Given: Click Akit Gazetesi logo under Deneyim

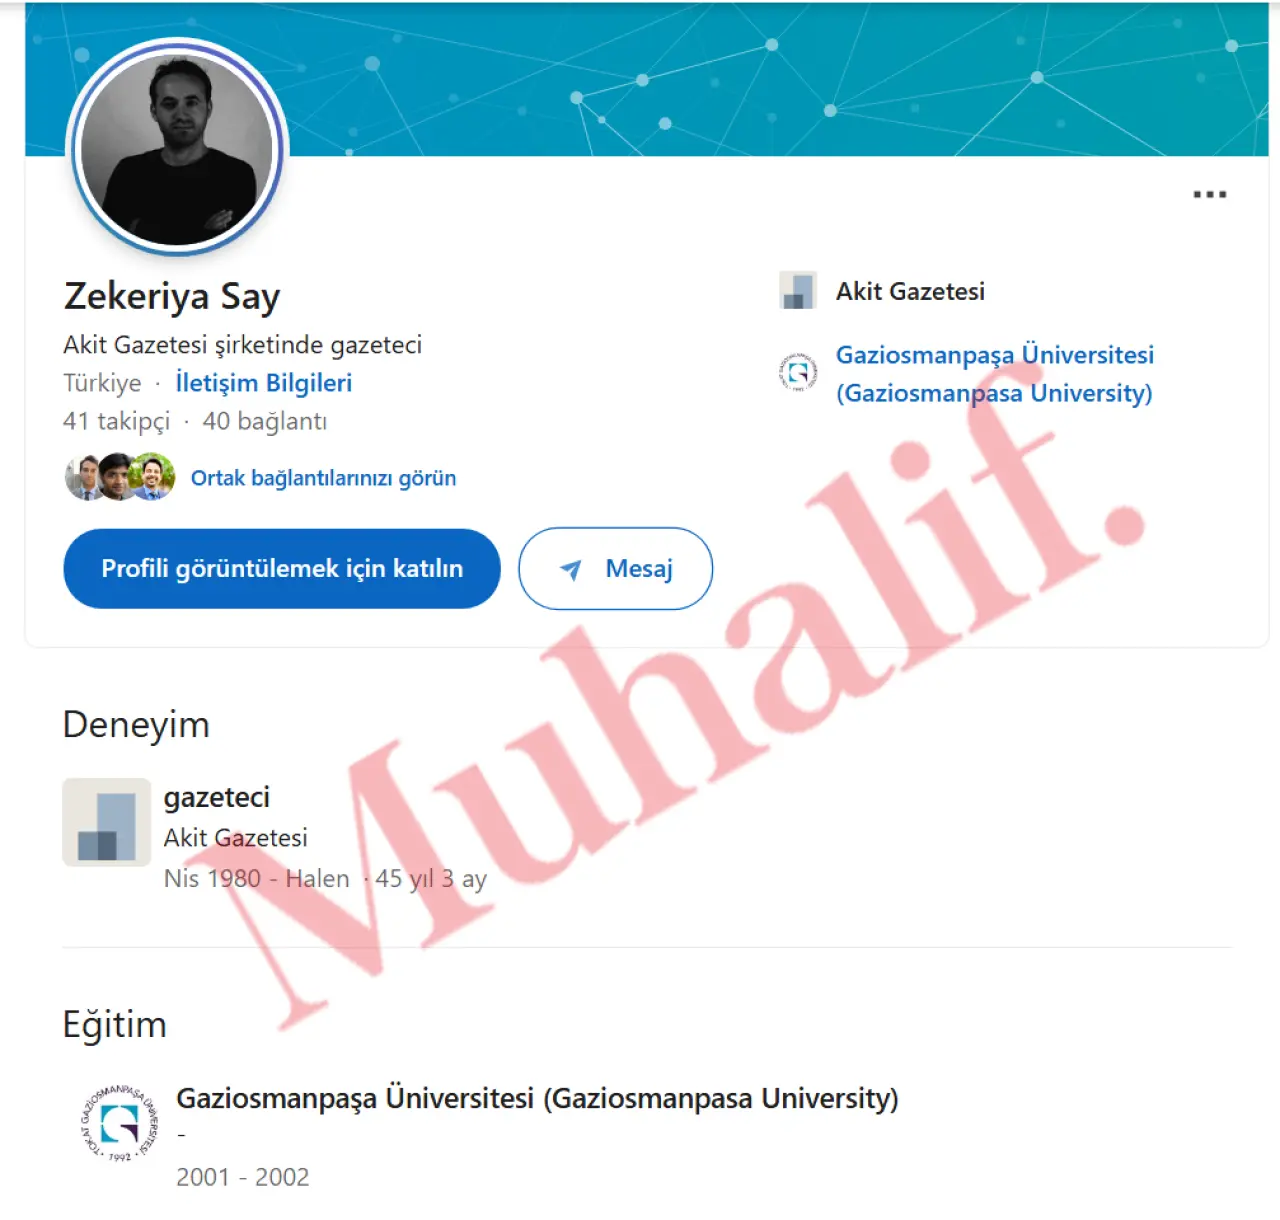Looking at the screenshot, I should pyautogui.click(x=106, y=822).
